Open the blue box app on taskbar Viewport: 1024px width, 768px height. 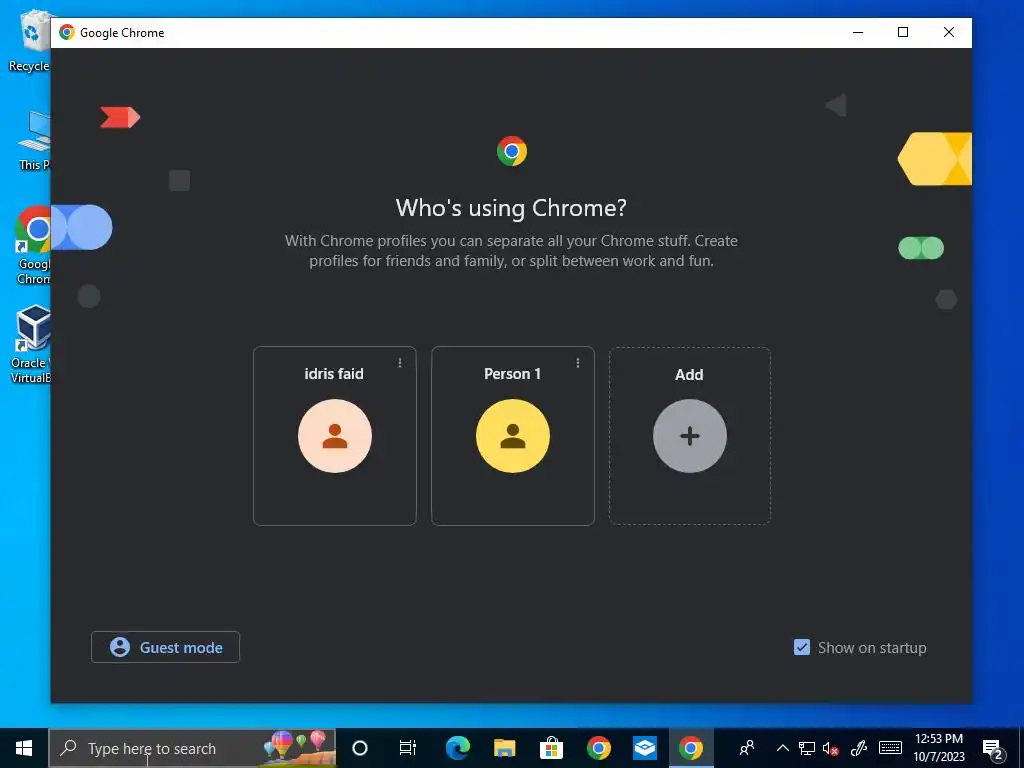point(645,748)
